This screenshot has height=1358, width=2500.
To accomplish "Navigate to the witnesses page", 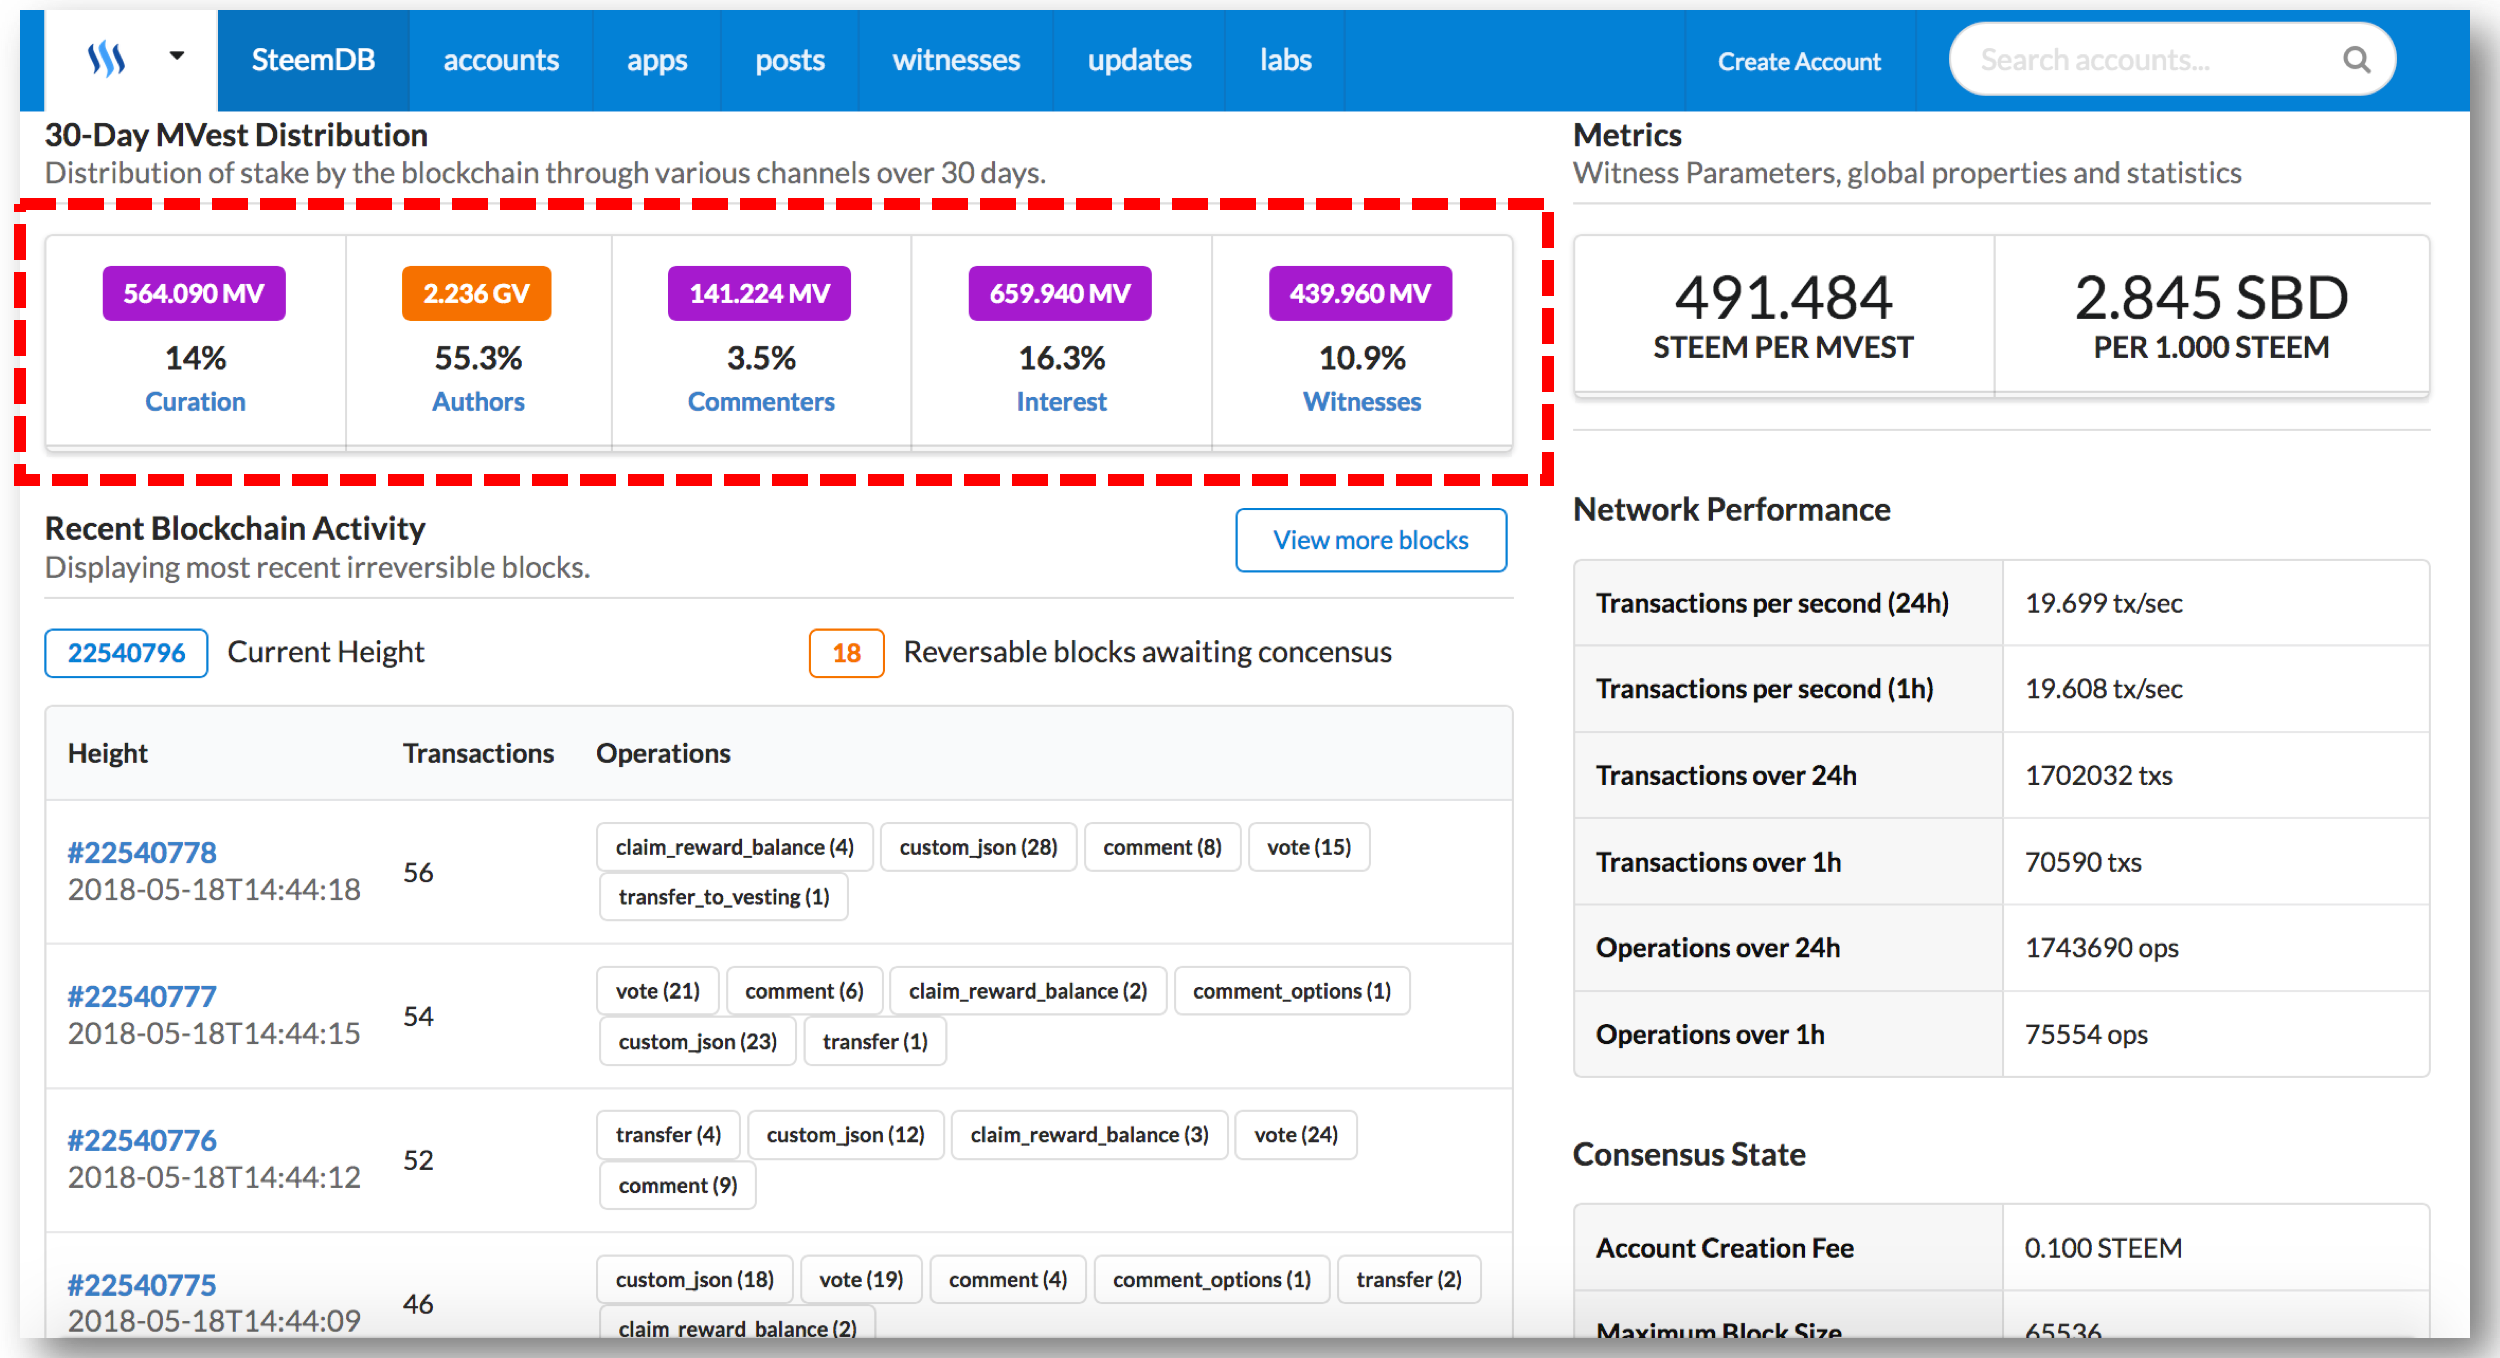I will pyautogui.click(x=956, y=60).
